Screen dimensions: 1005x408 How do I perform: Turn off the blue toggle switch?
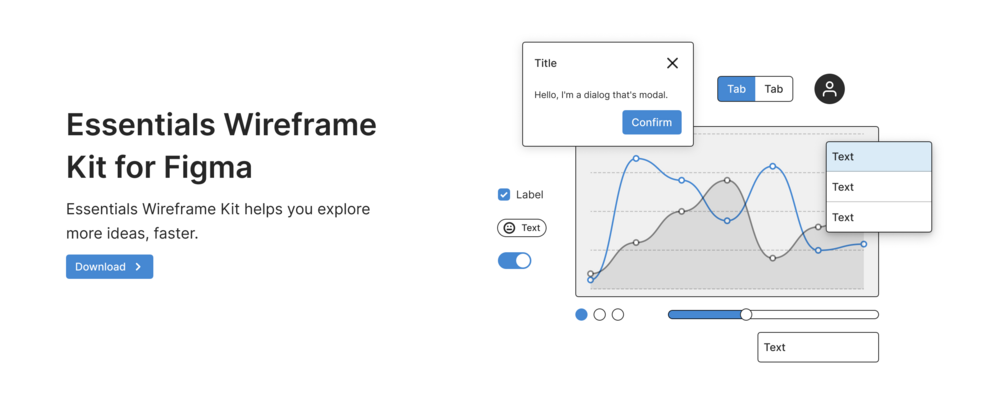click(514, 261)
